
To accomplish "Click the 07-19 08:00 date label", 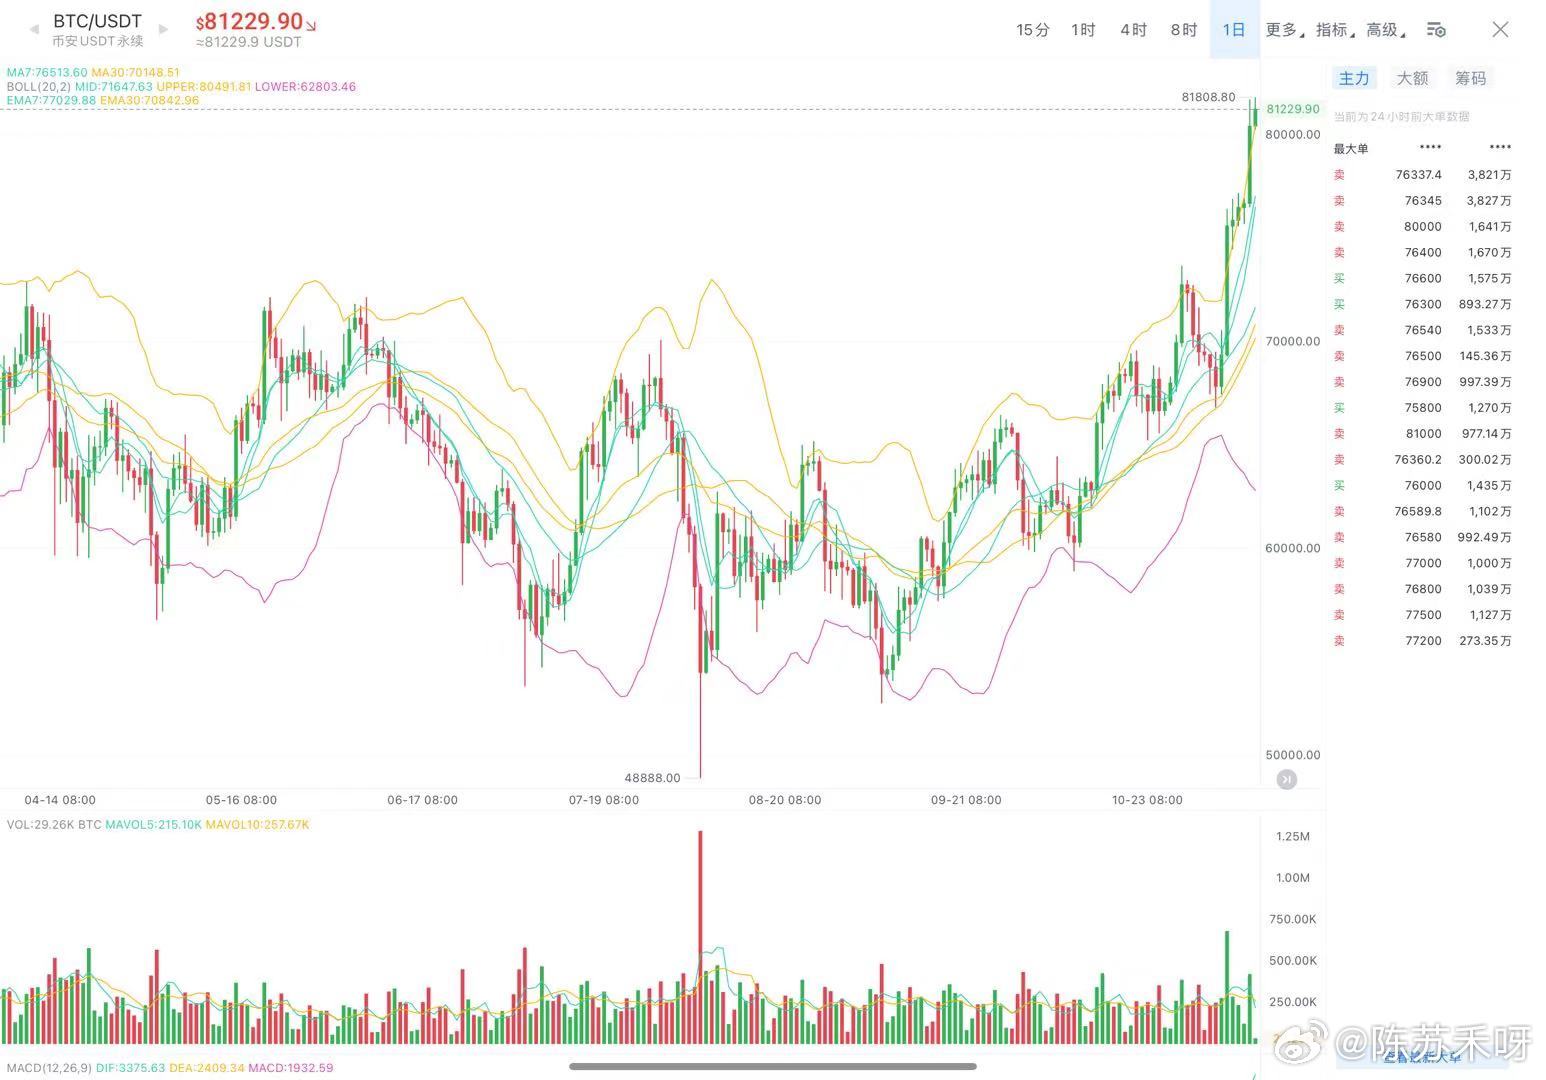I will pos(604,800).
